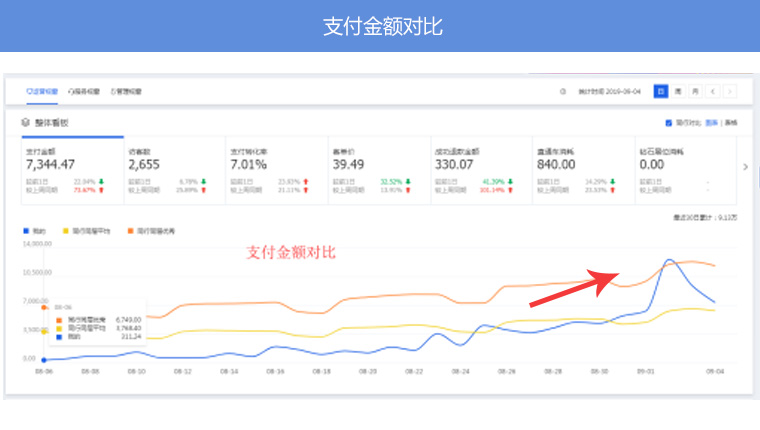Click the 整体看板 cube icon
This screenshot has width=760, height=430.
pyautogui.click(x=26, y=123)
